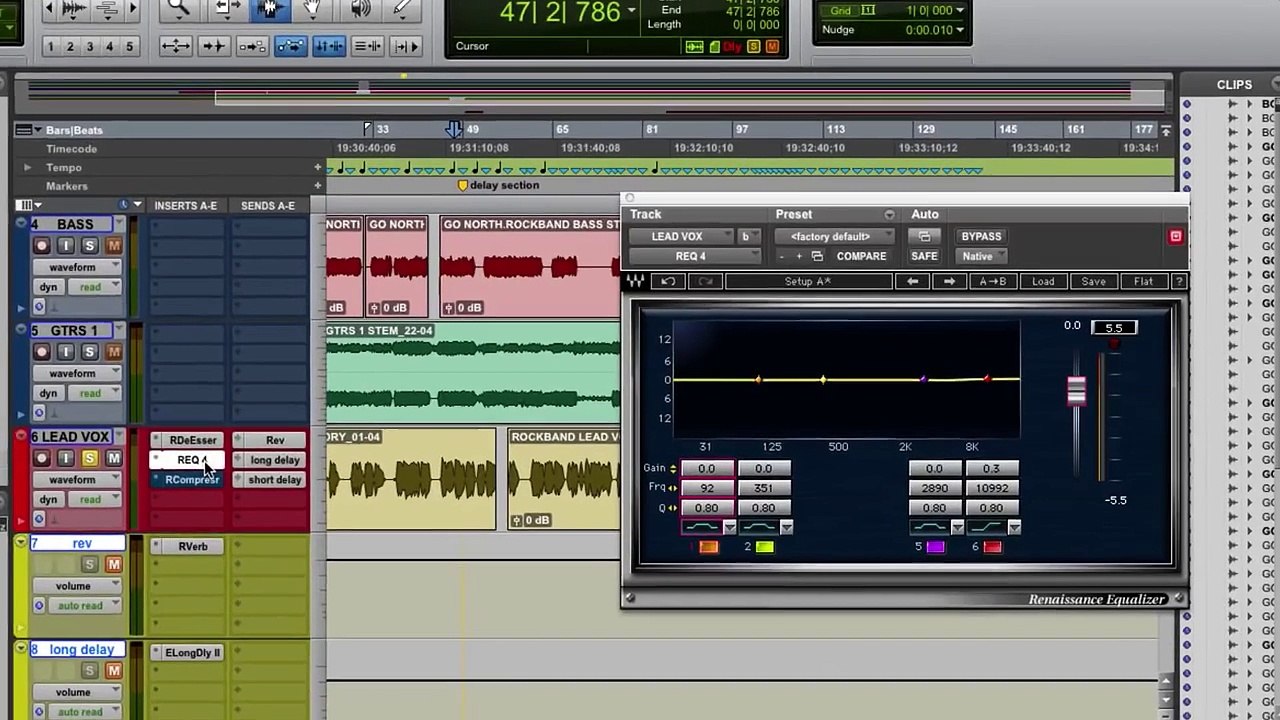
Task: Go to next preset with right arrow
Action: coord(949,282)
